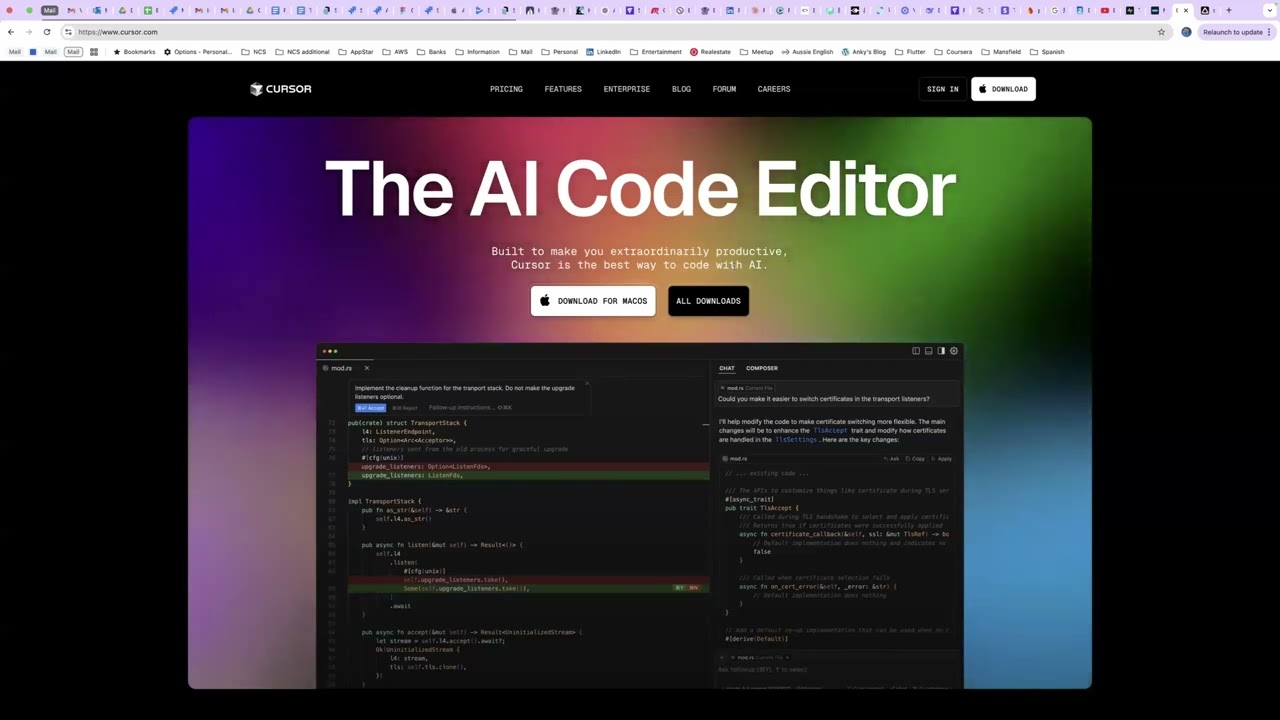This screenshot has height=720, width=1280.
Task: Expand the Spanish bookmark folder
Action: pyautogui.click(x=1047, y=52)
